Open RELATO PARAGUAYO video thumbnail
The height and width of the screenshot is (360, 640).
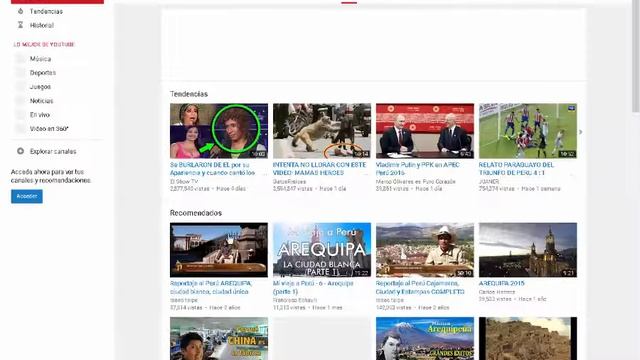pyautogui.click(x=528, y=131)
